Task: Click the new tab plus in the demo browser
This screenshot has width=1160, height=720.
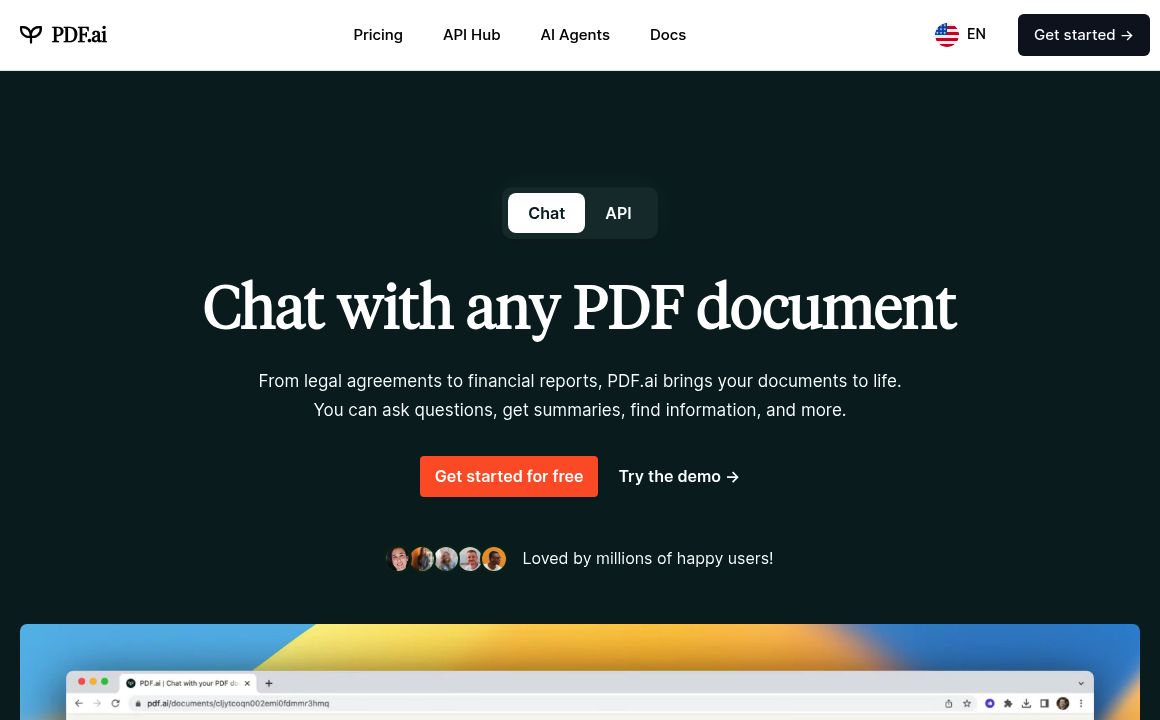Action: (x=268, y=684)
